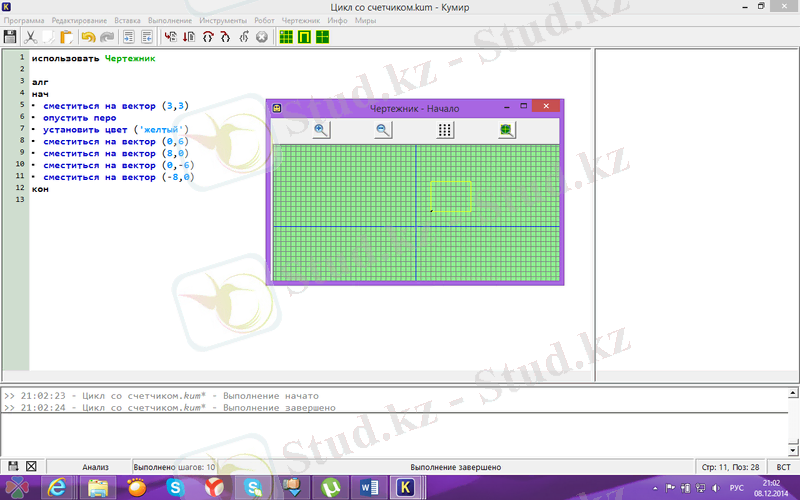Click the ВСТ insert mode indicator

(783, 467)
